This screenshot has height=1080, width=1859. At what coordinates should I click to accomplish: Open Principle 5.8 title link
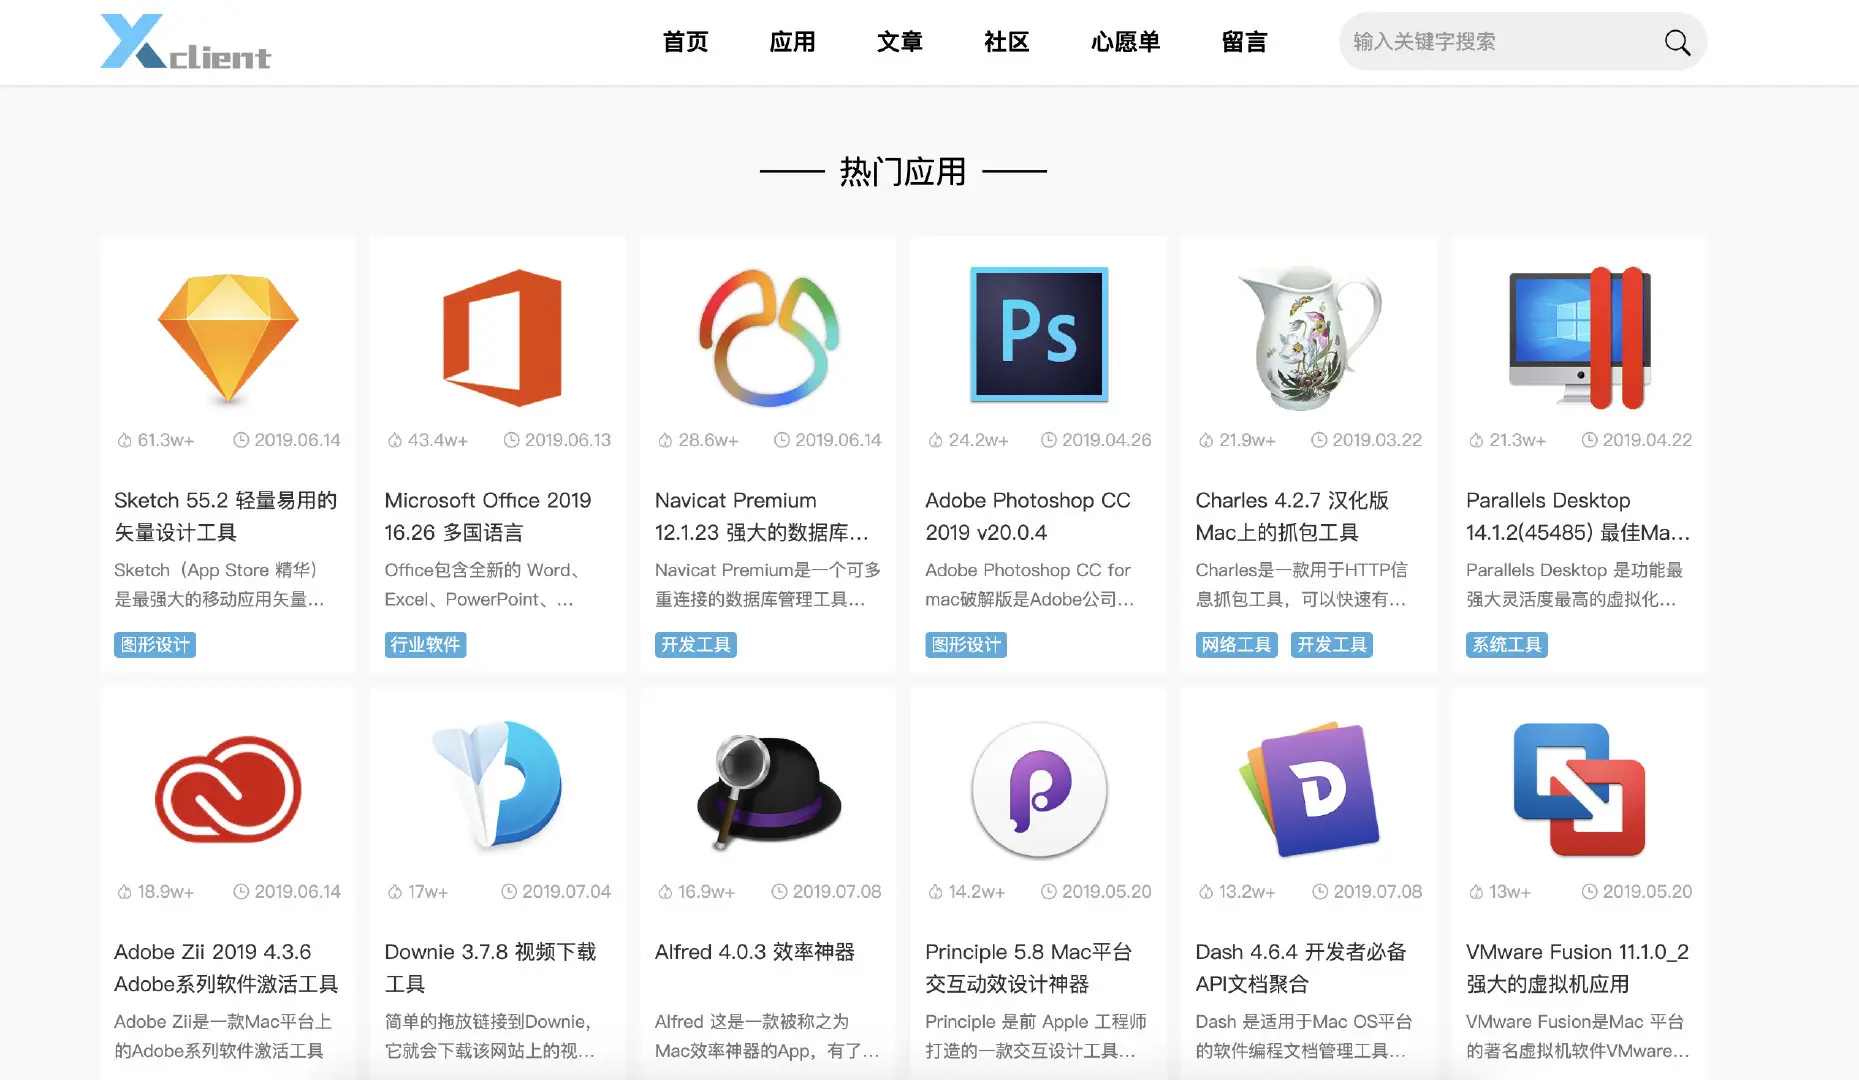pos(1029,968)
